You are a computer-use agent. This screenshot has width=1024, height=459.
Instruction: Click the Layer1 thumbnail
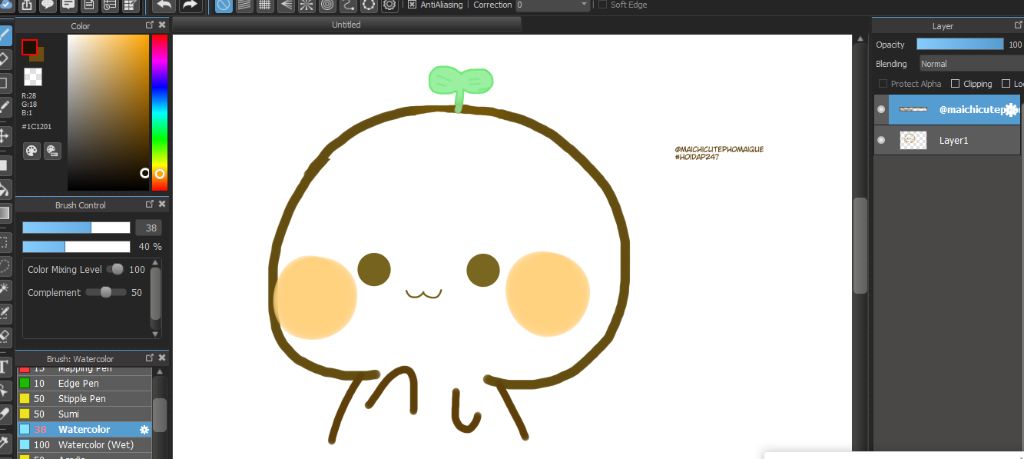pyautogui.click(x=913, y=140)
